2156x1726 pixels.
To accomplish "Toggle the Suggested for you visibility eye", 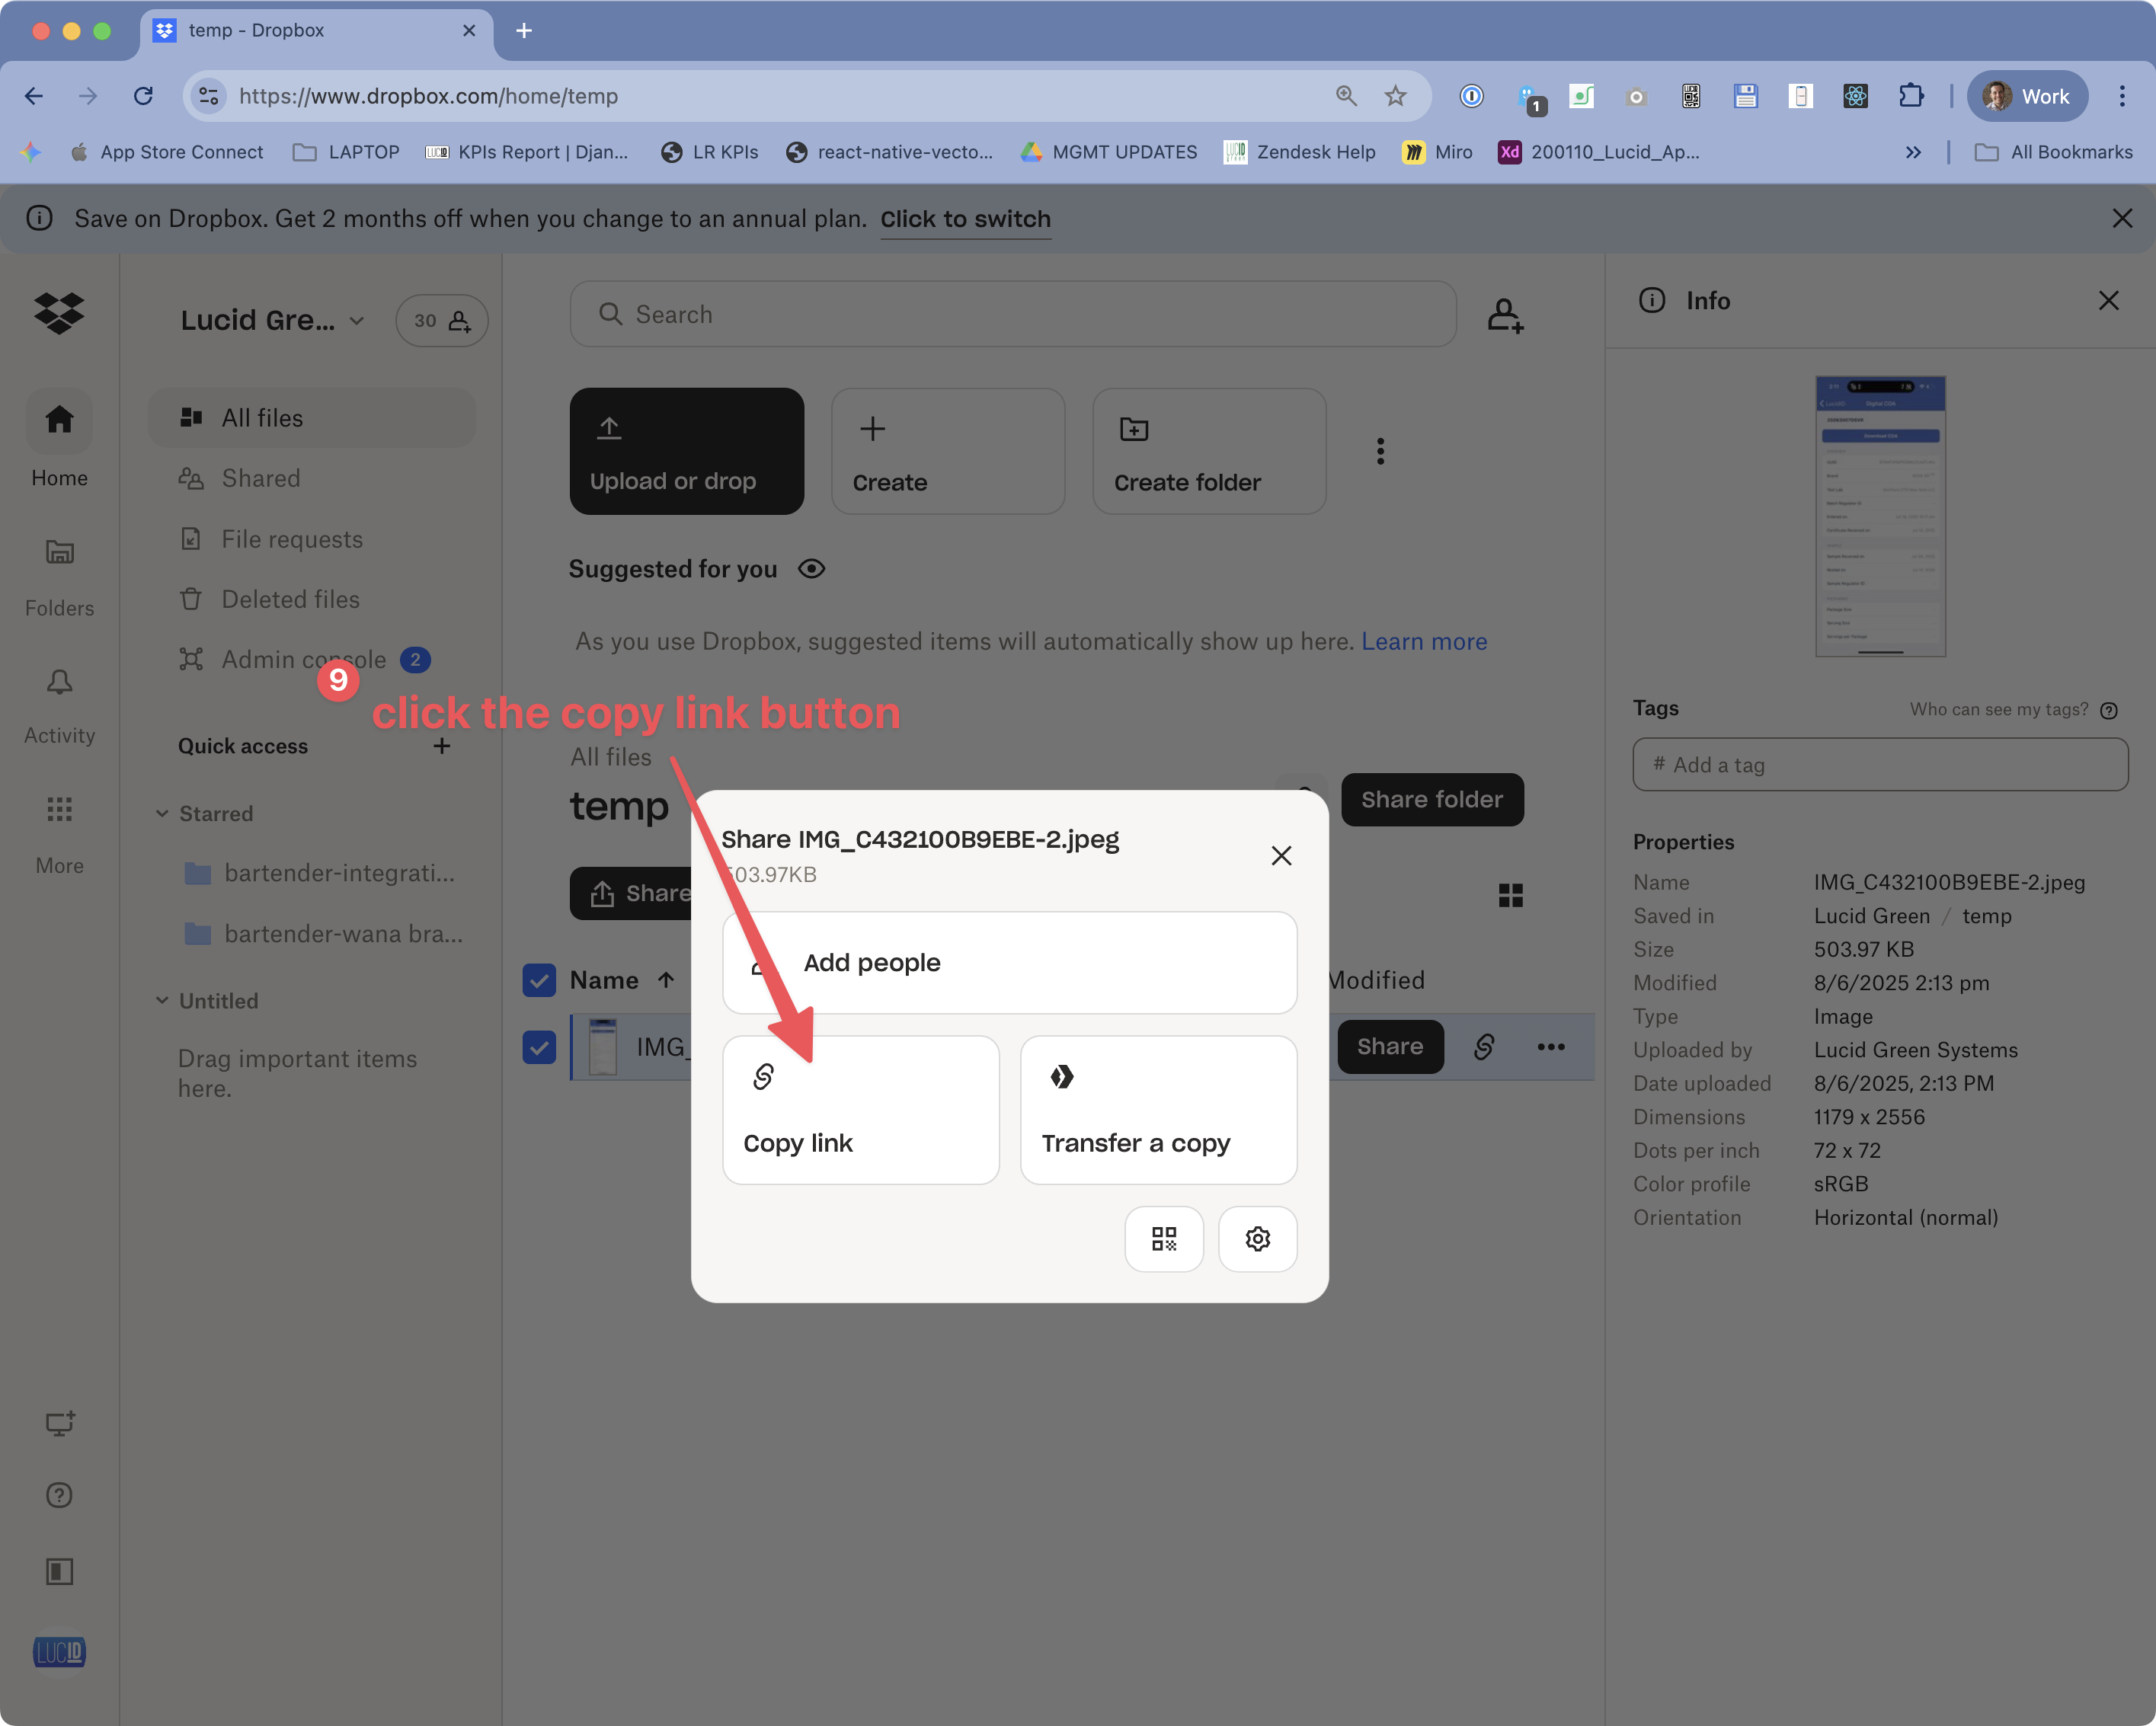I will tap(811, 568).
